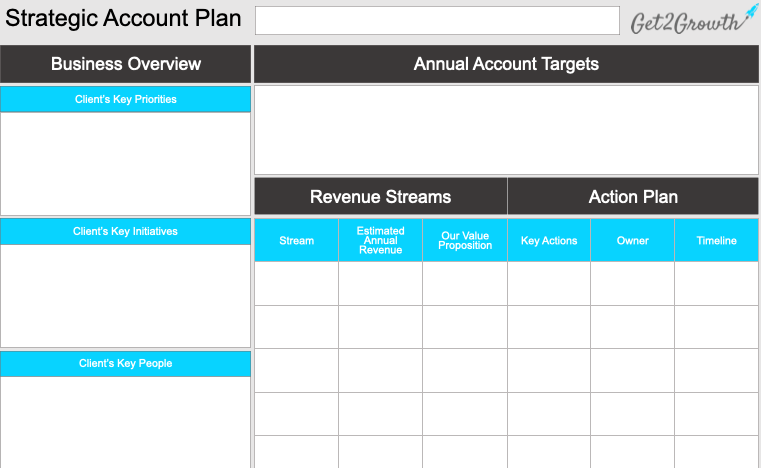The height and width of the screenshot is (468, 761).
Task: Click the Timeline column header
Action: point(716,241)
